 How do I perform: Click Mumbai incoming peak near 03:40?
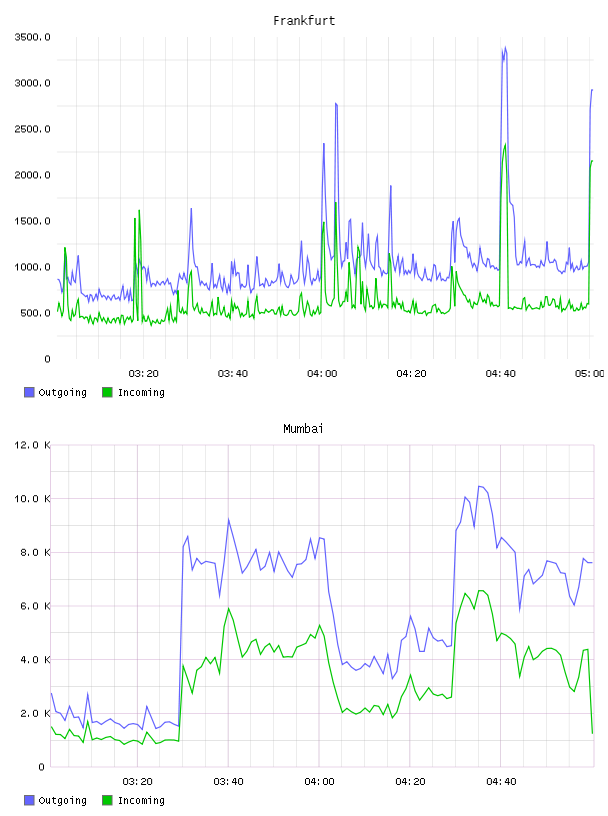point(228,608)
